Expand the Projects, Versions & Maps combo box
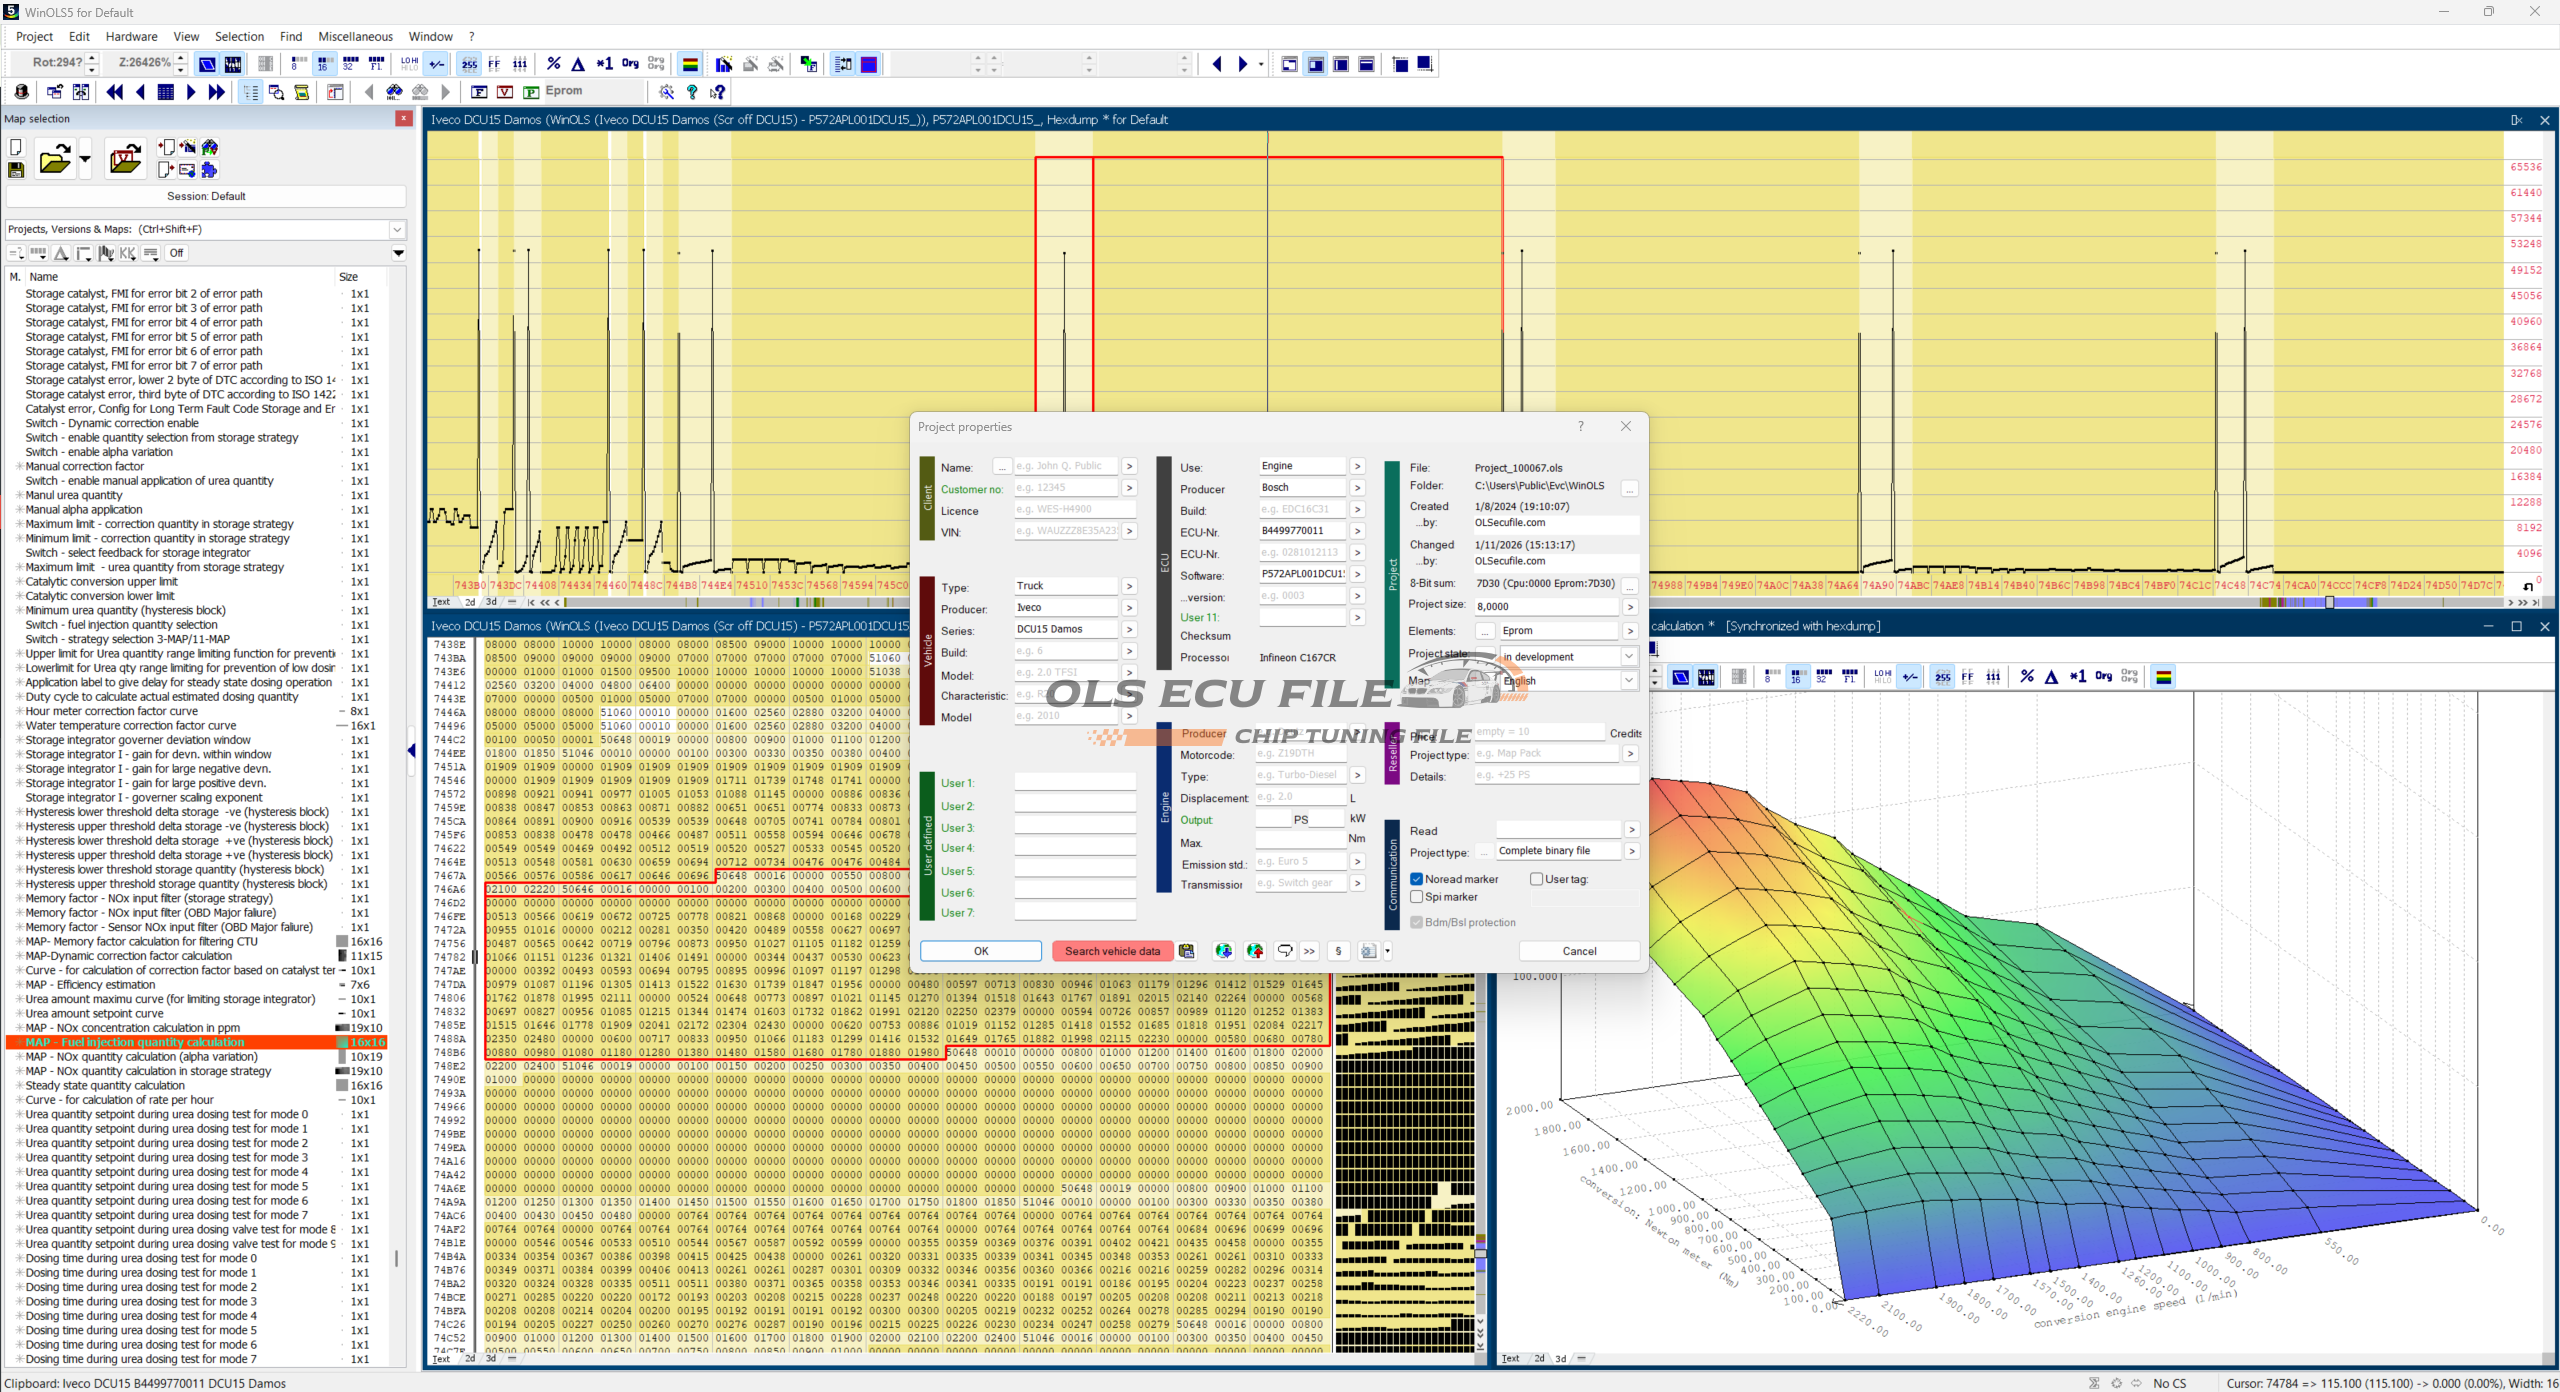This screenshot has height=1392, width=2560. (x=397, y=229)
